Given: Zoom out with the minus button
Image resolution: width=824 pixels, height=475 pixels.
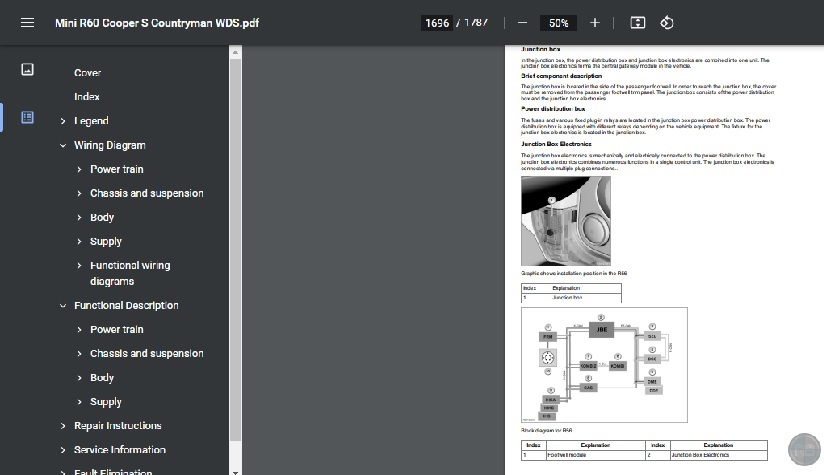Looking at the screenshot, I should (522, 23).
